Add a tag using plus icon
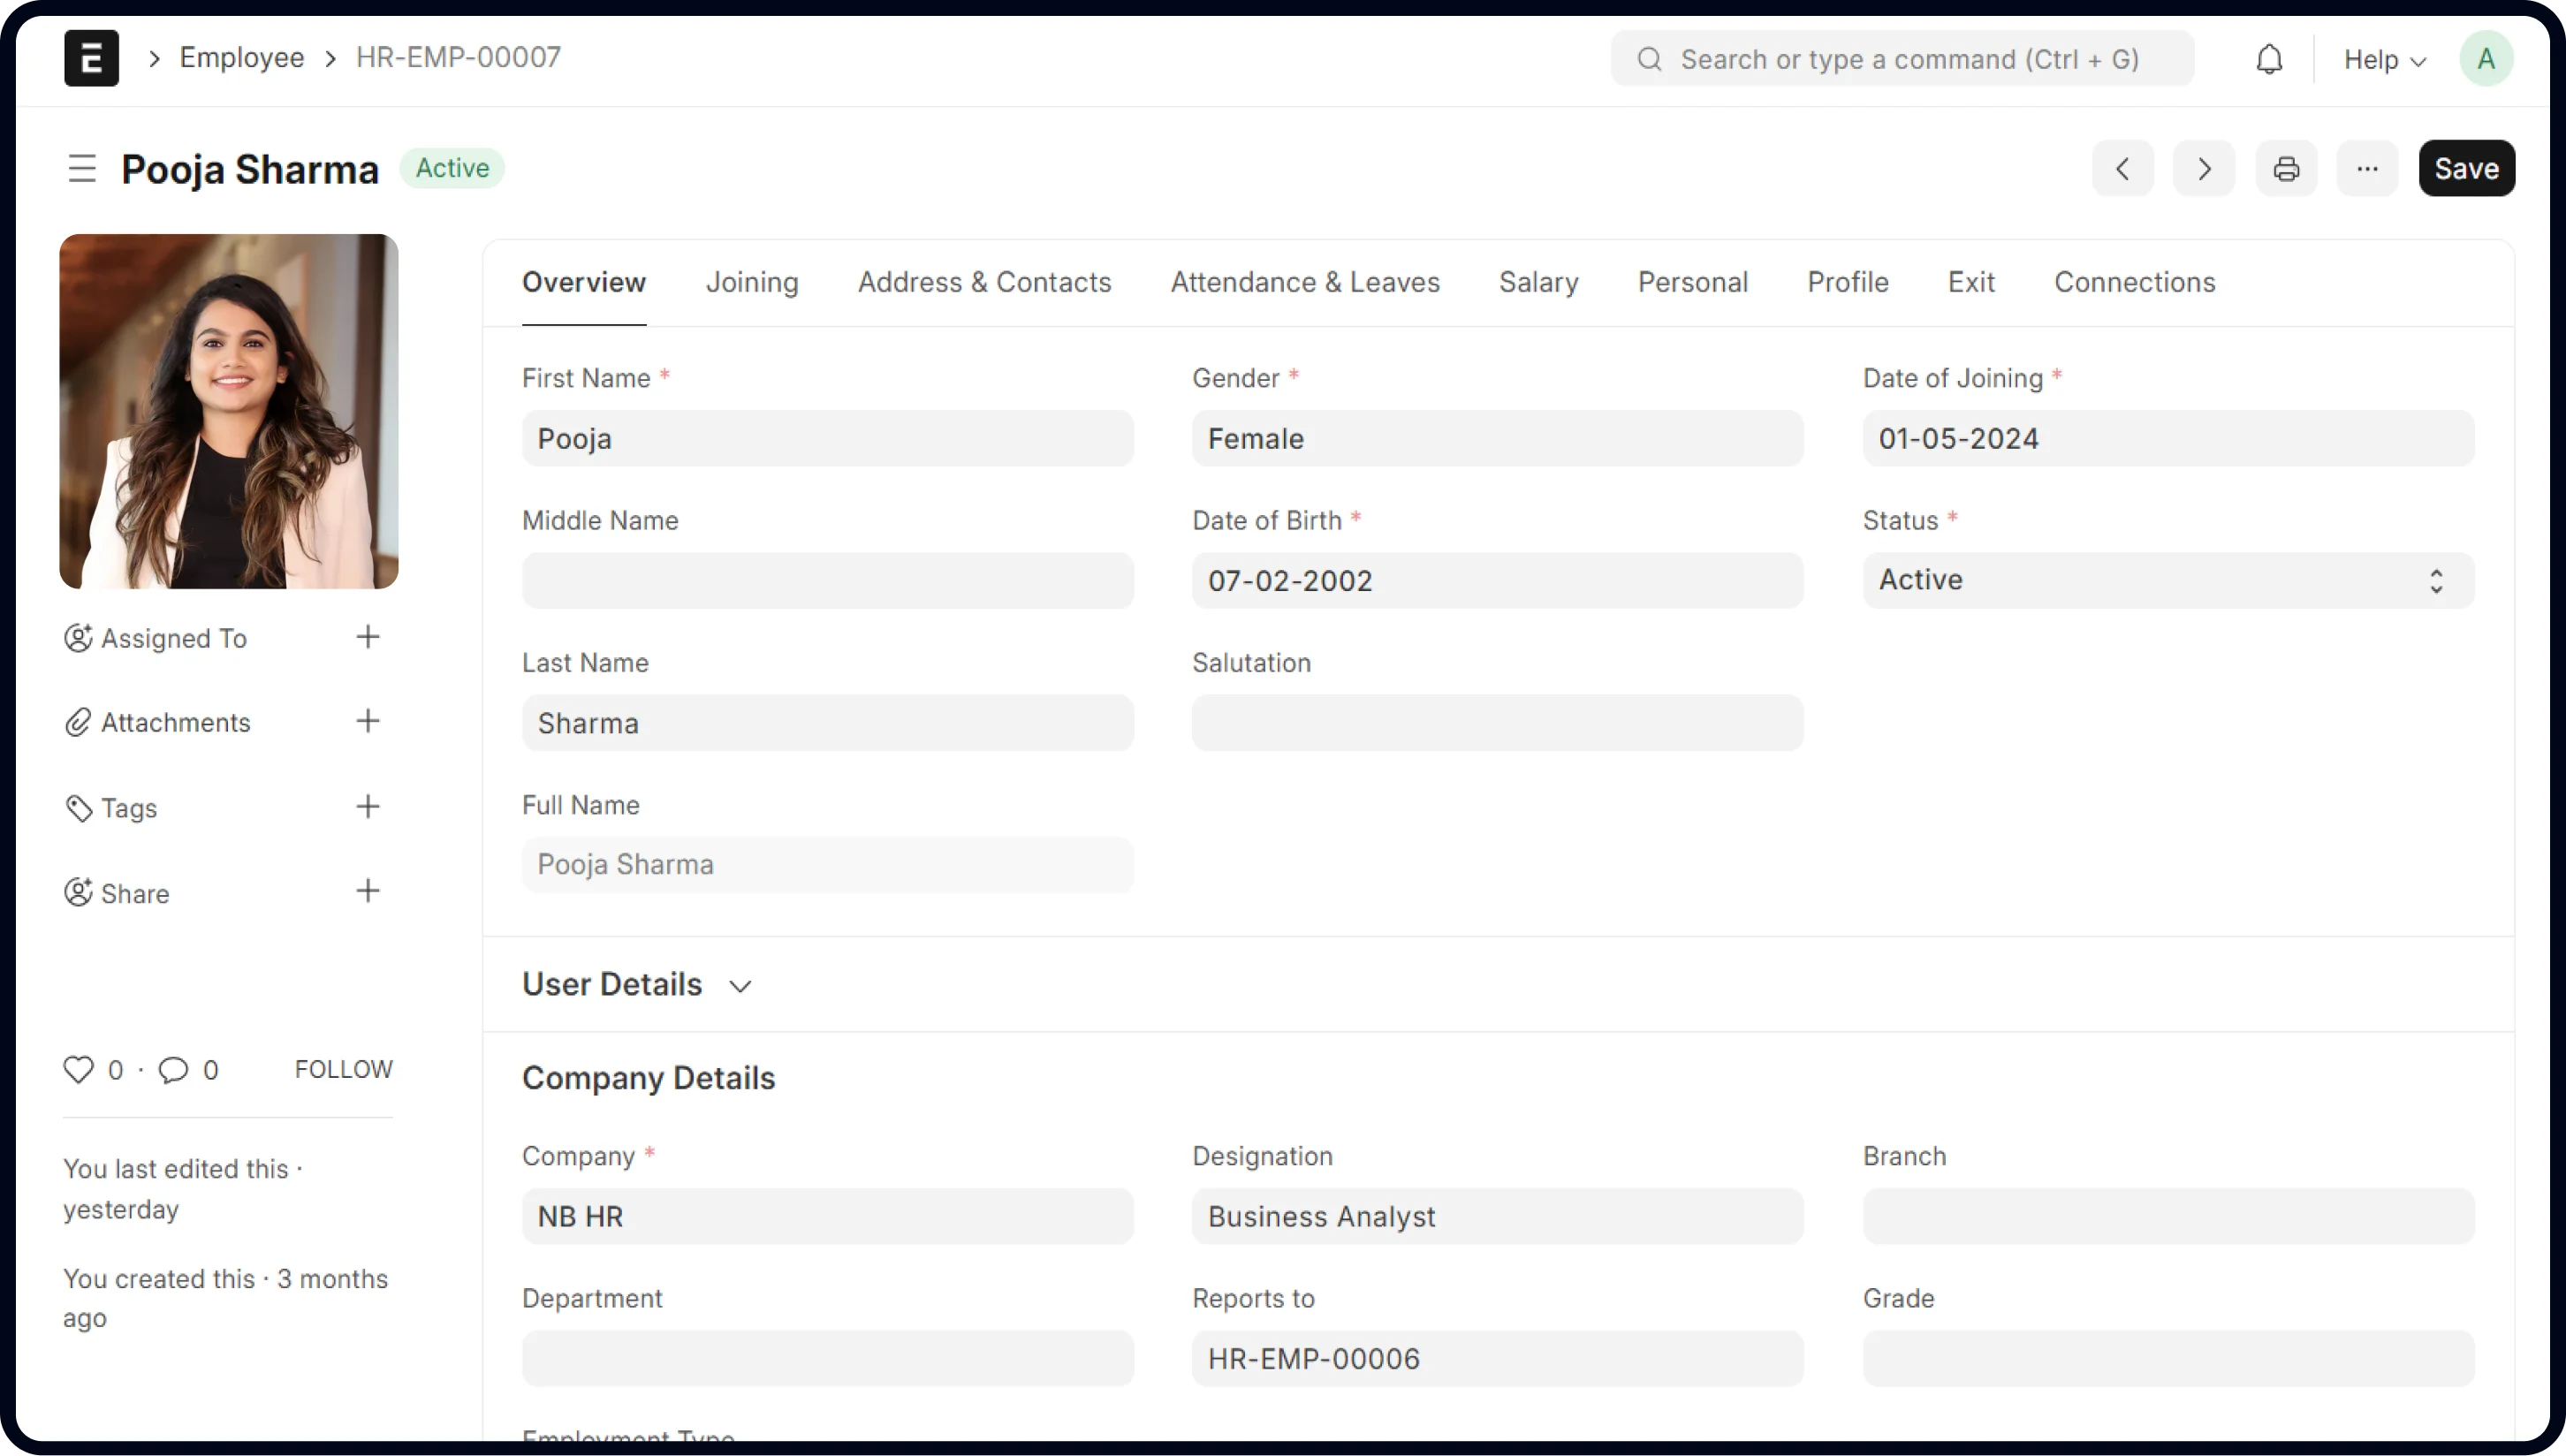Image resolution: width=2566 pixels, height=1456 pixels. [x=367, y=806]
